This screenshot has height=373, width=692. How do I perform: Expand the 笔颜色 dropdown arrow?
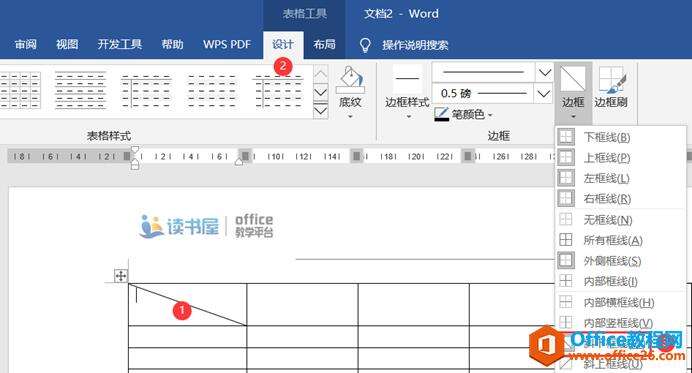[489, 116]
